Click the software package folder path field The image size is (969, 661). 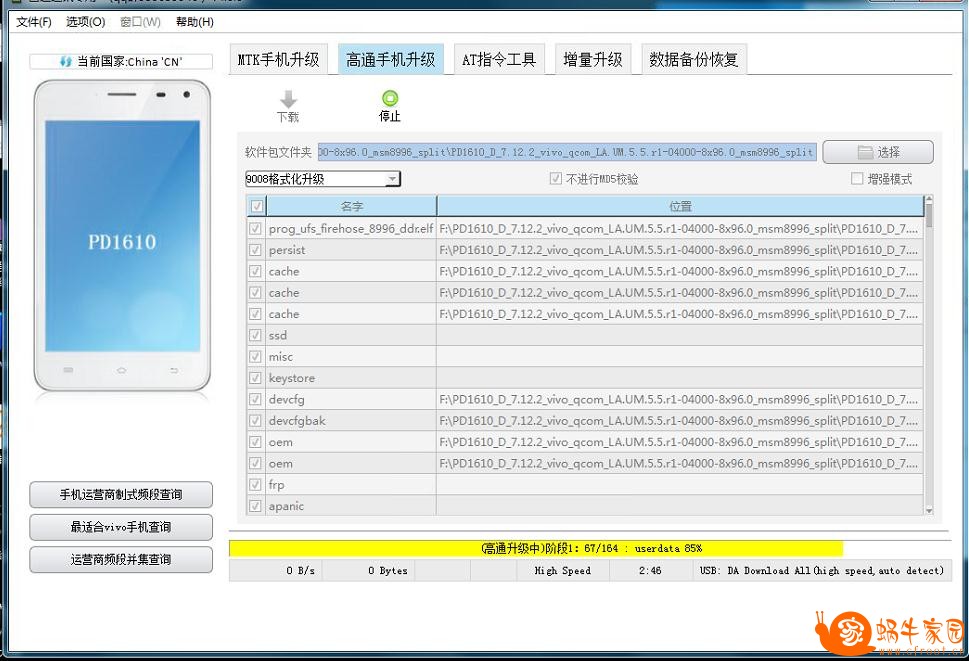pyautogui.click(x=567, y=152)
